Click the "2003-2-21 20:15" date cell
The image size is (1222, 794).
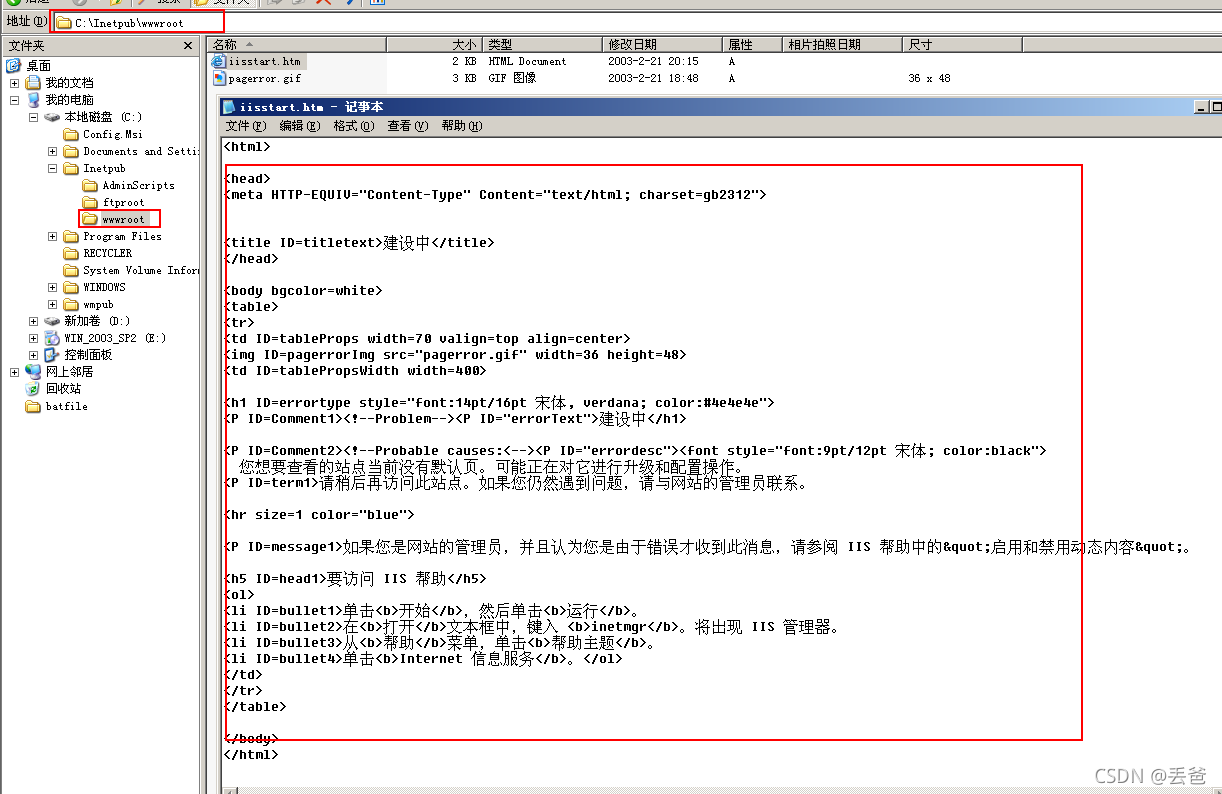(653, 61)
